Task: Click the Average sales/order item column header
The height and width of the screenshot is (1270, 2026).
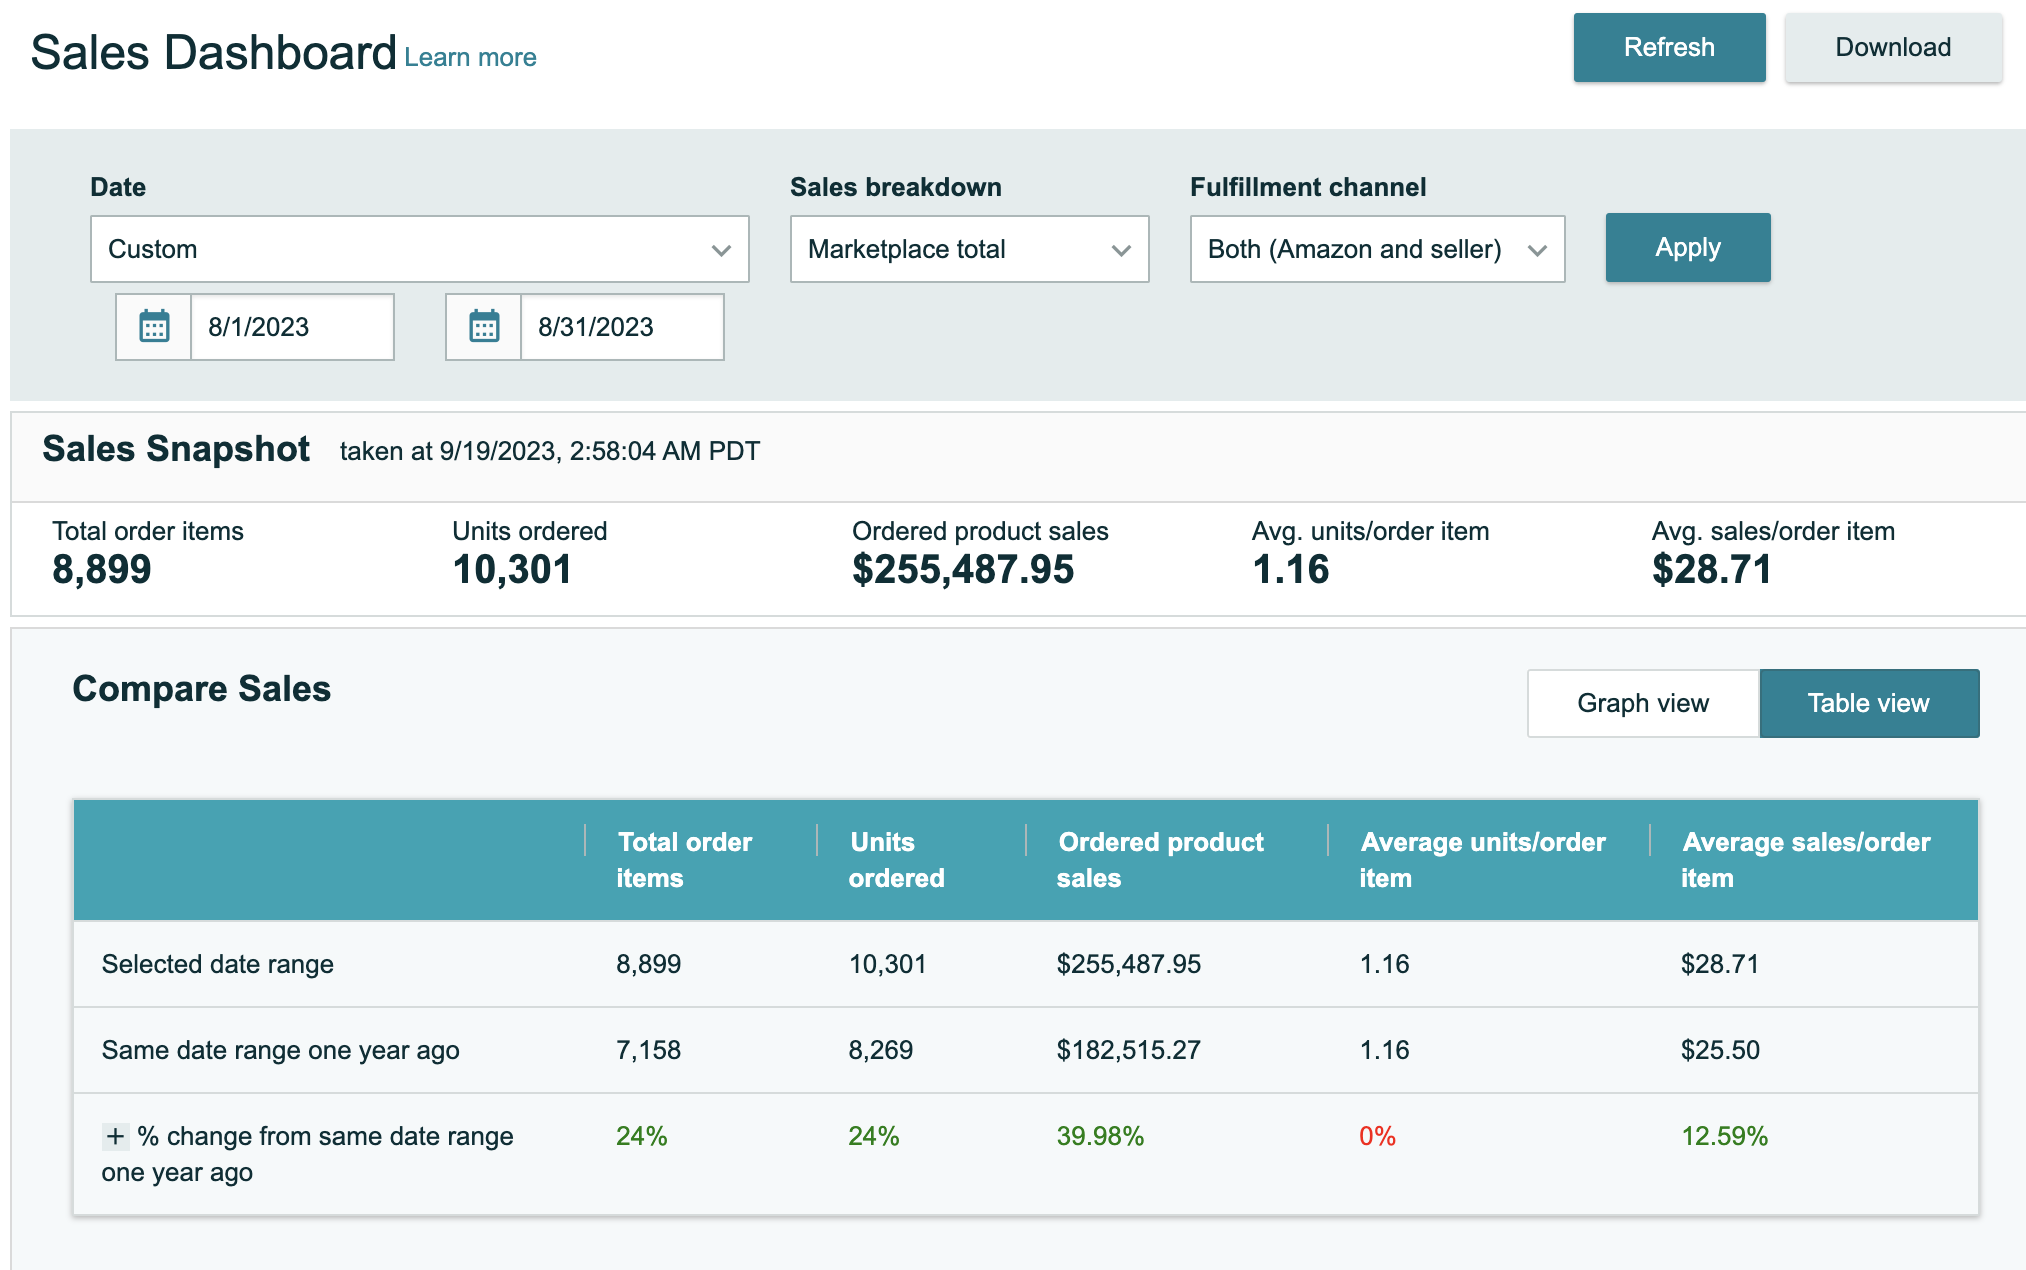Action: coord(1805,860)
